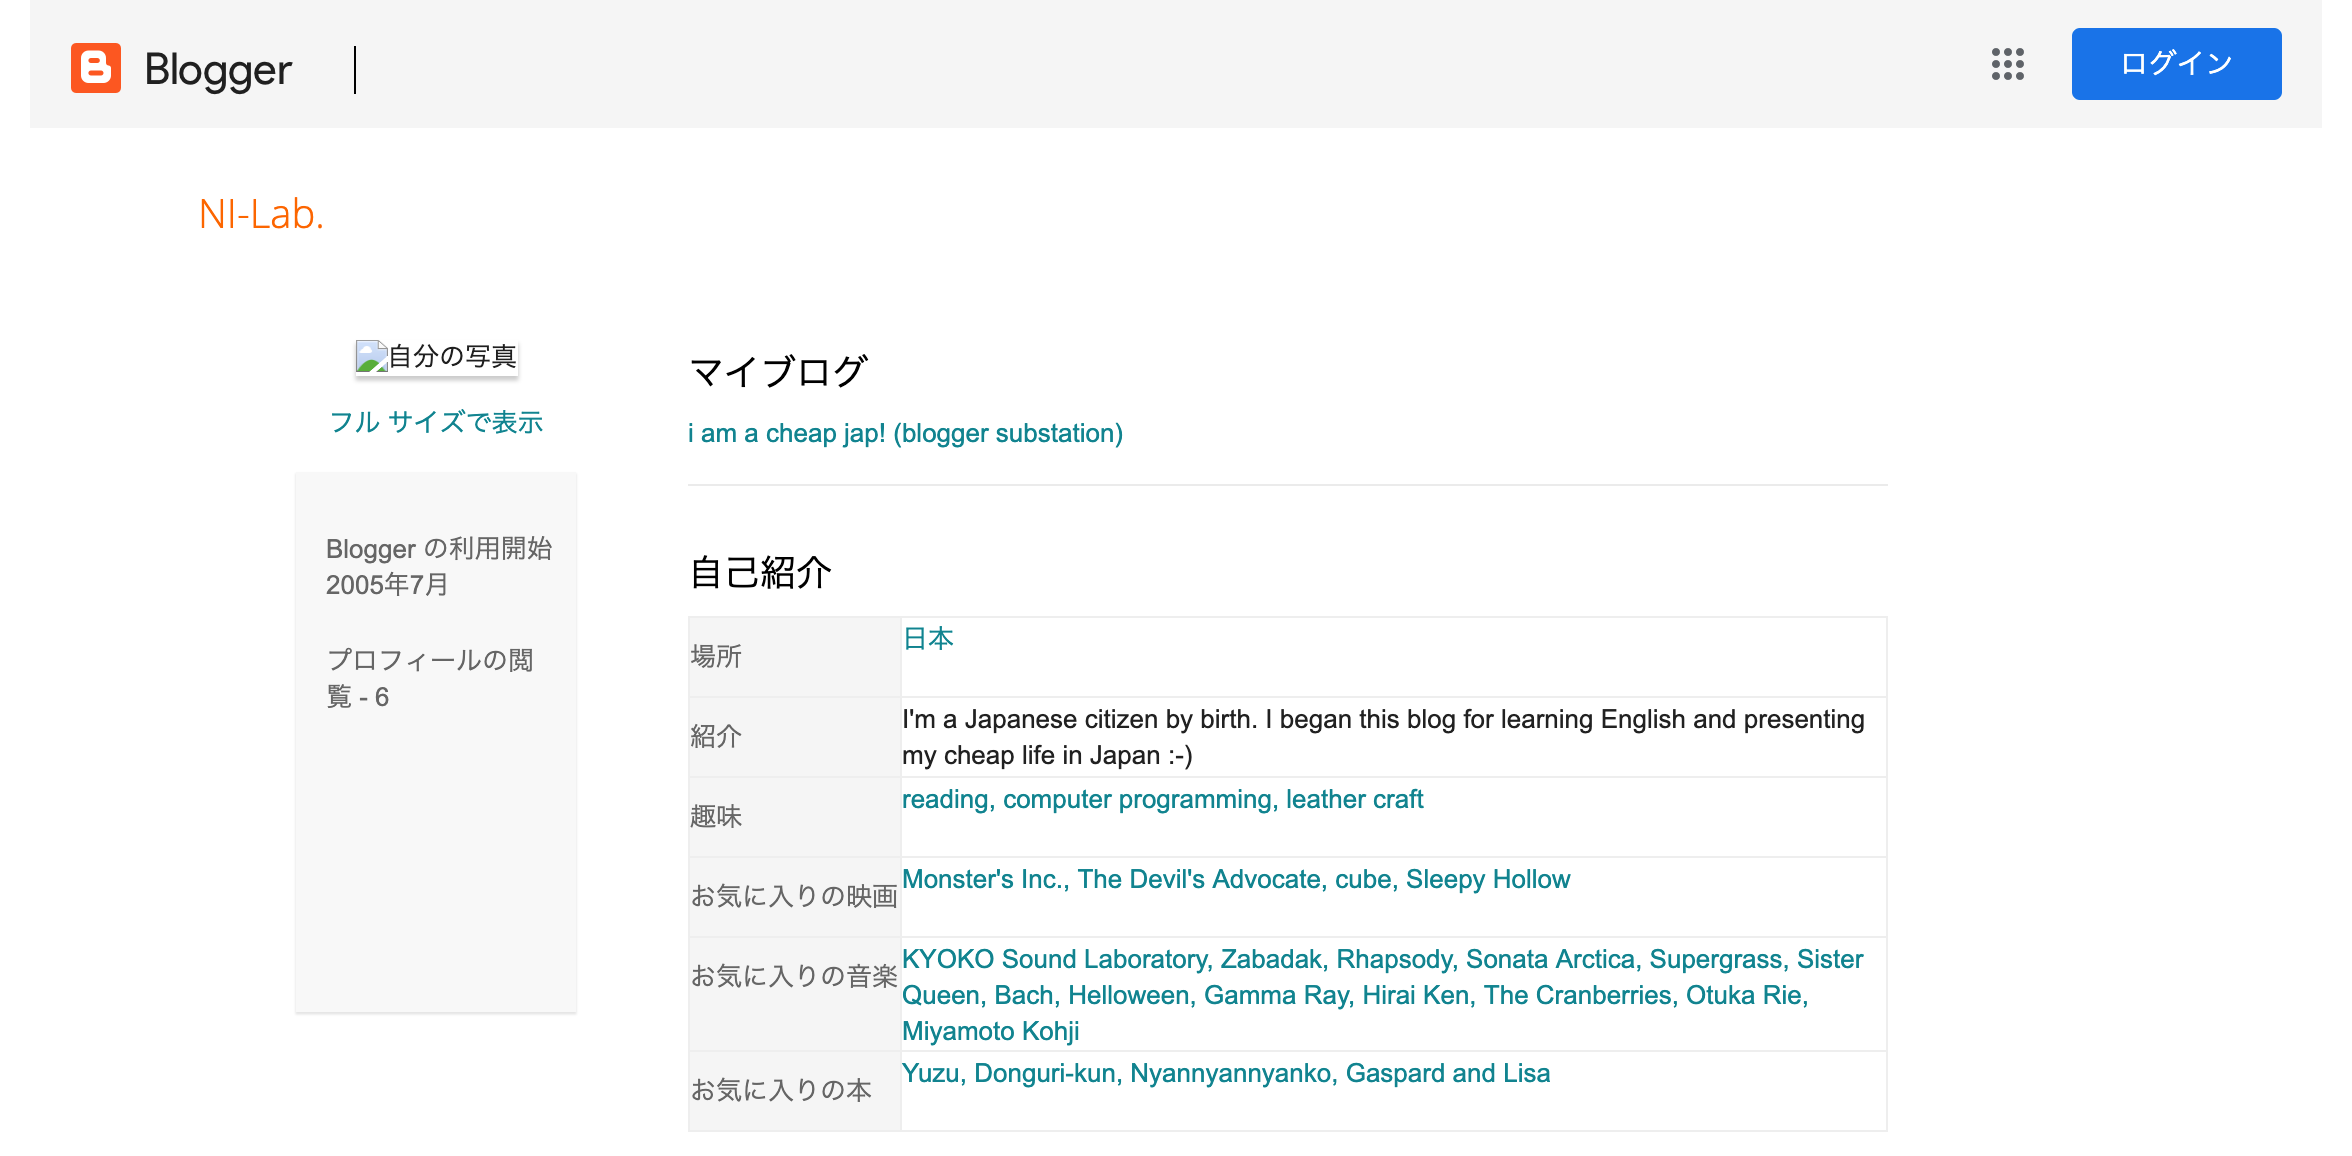Screen dimensions: 2352x1156
Task: Click the Zabadak music link
Action: pos(1271,959)
